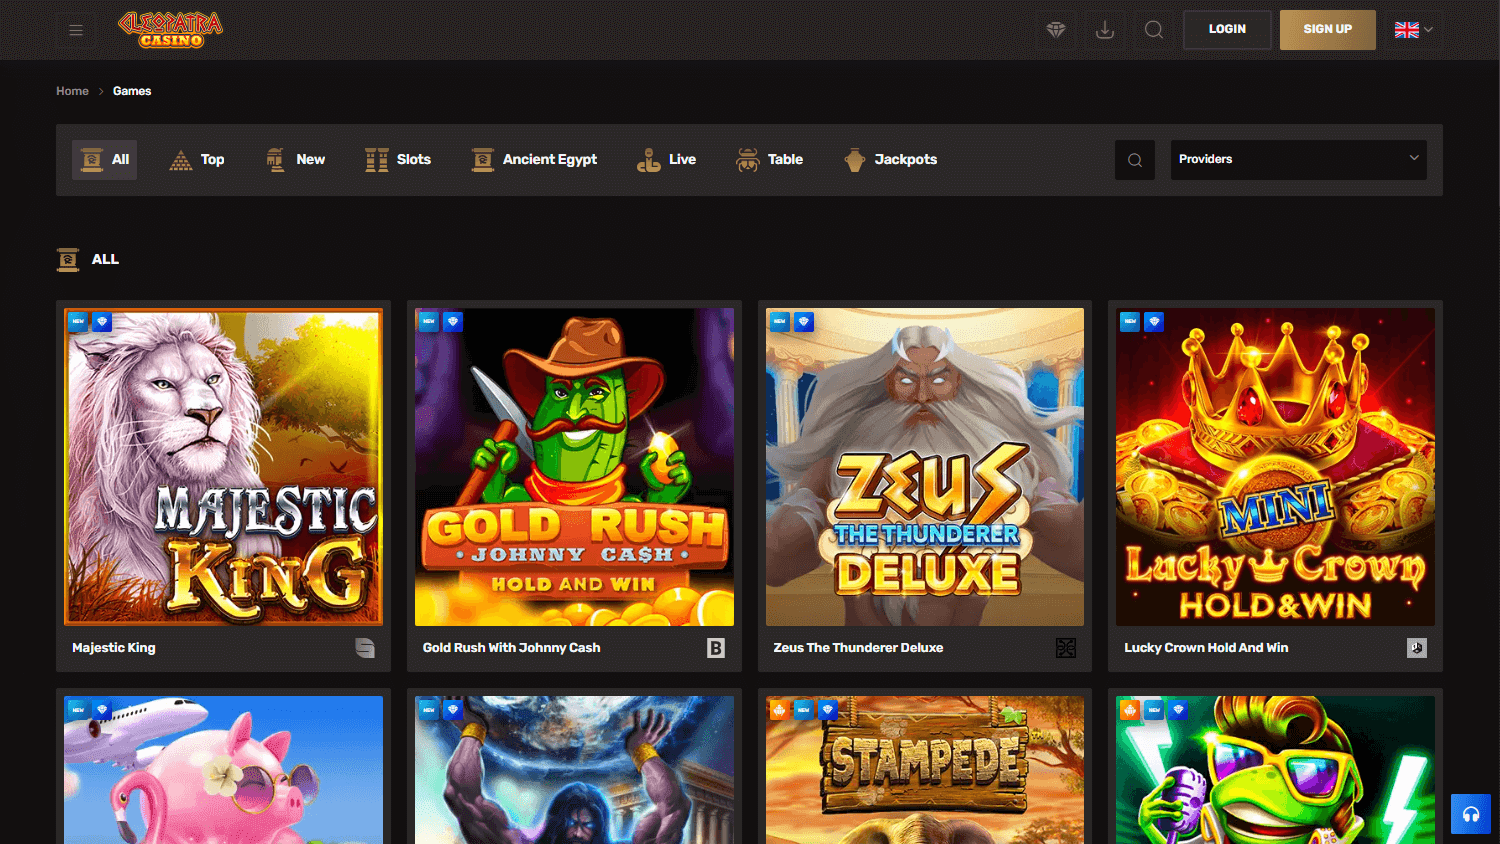Open the live support headset icon

(1471, 814)
